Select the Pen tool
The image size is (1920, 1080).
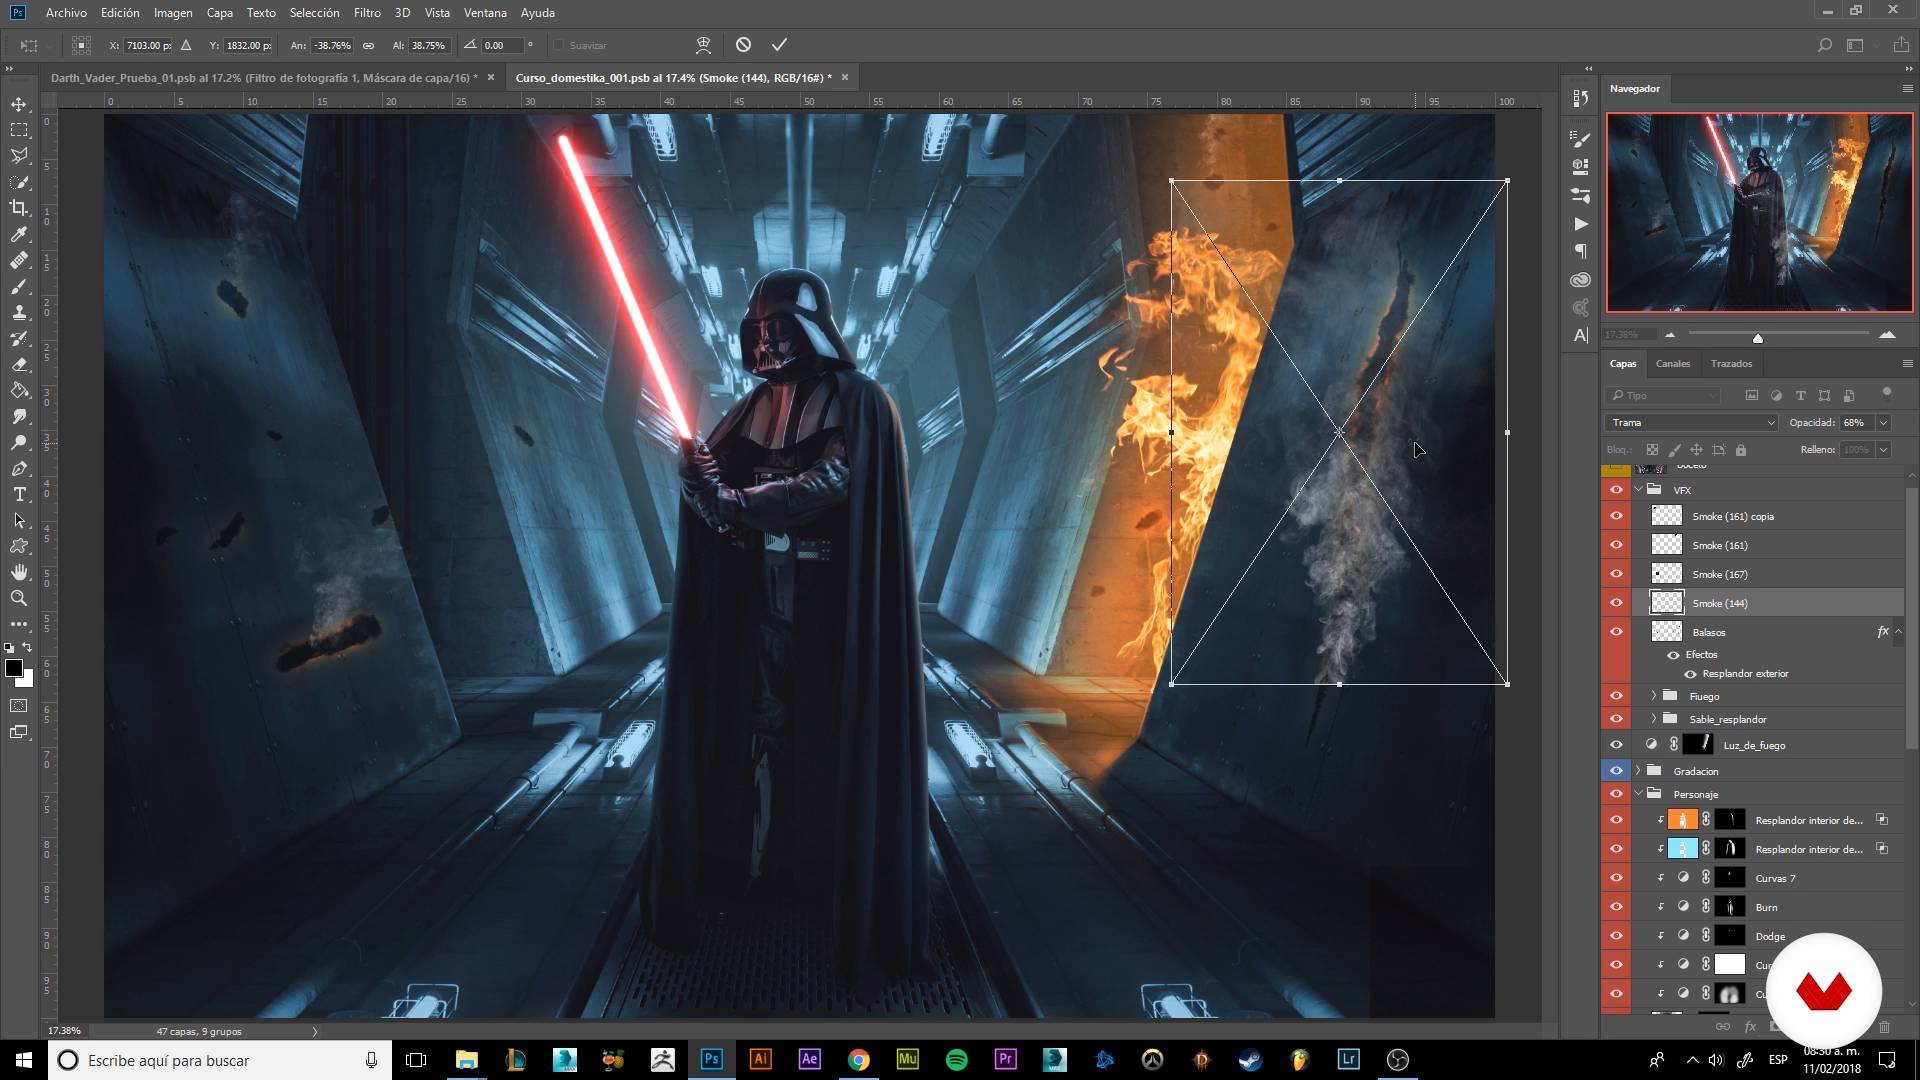(x=19, y=468)
